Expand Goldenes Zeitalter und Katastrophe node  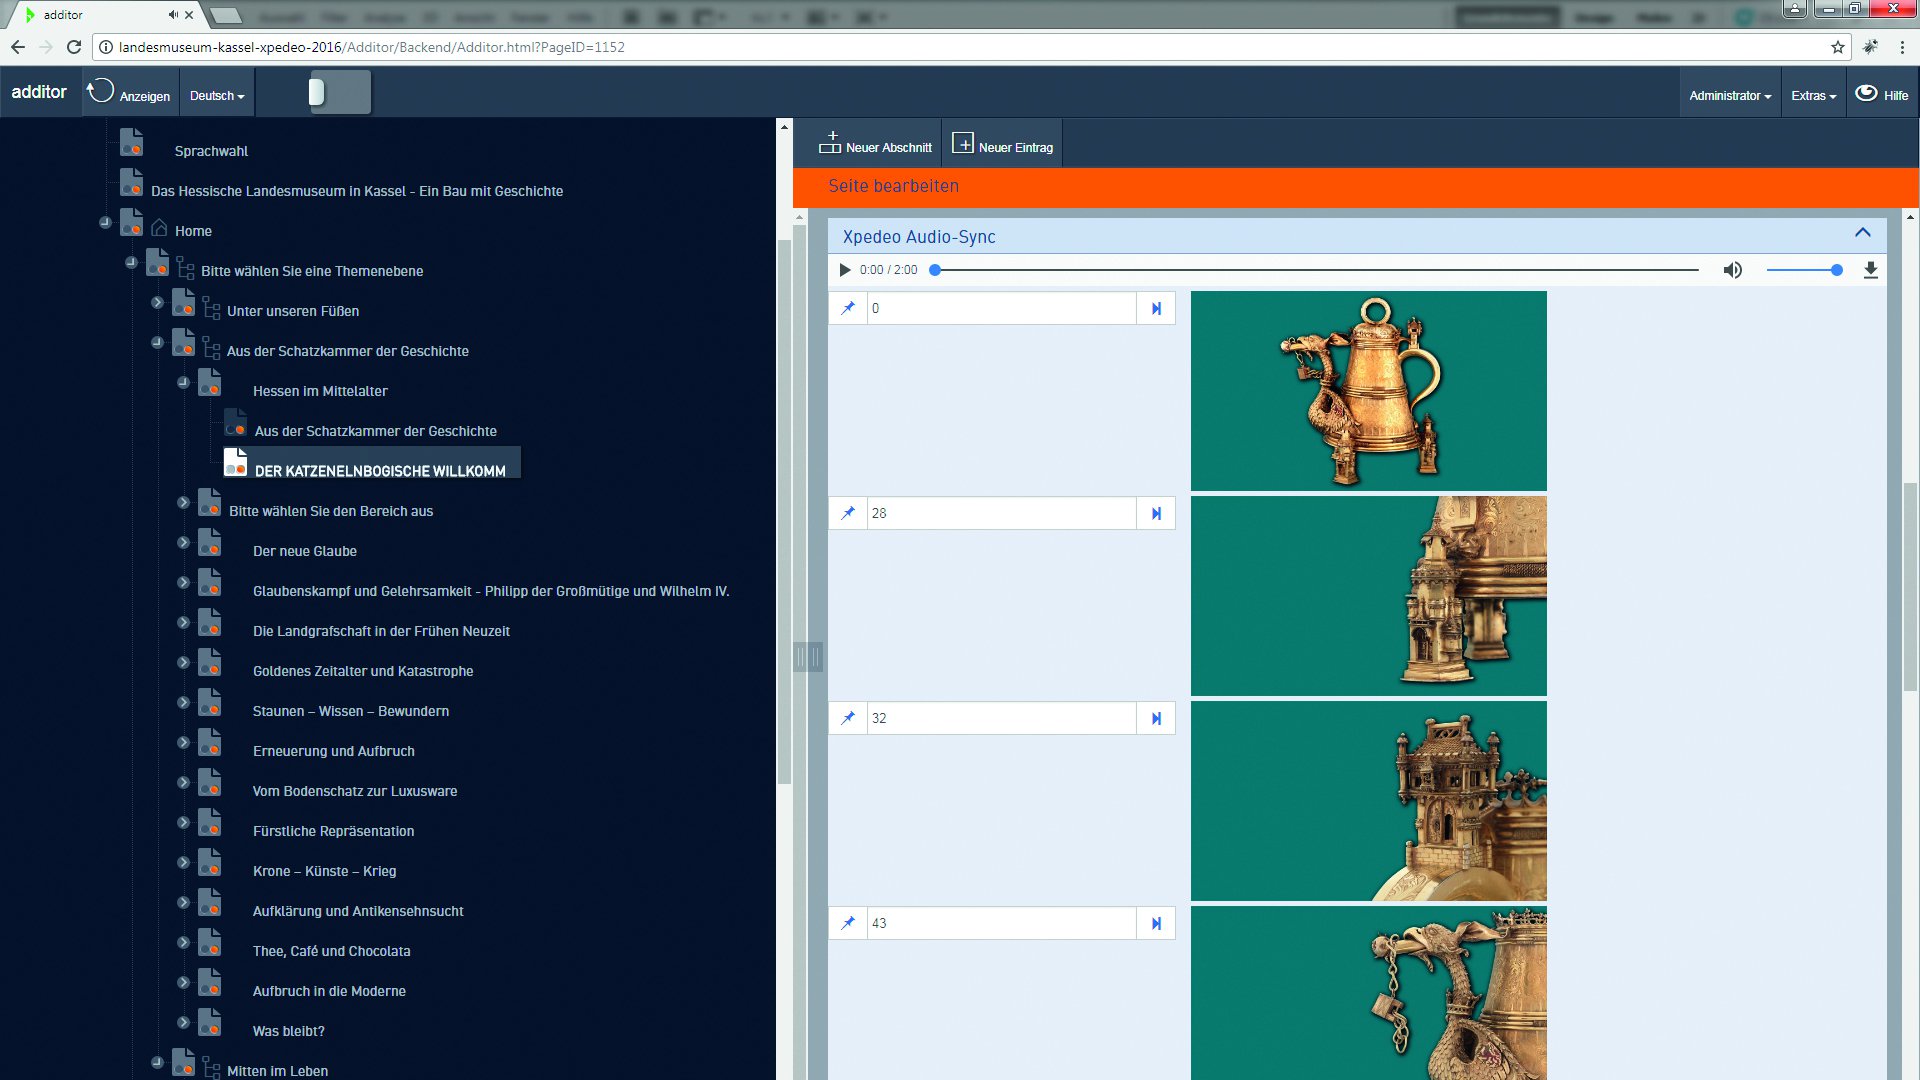point(183,662)
